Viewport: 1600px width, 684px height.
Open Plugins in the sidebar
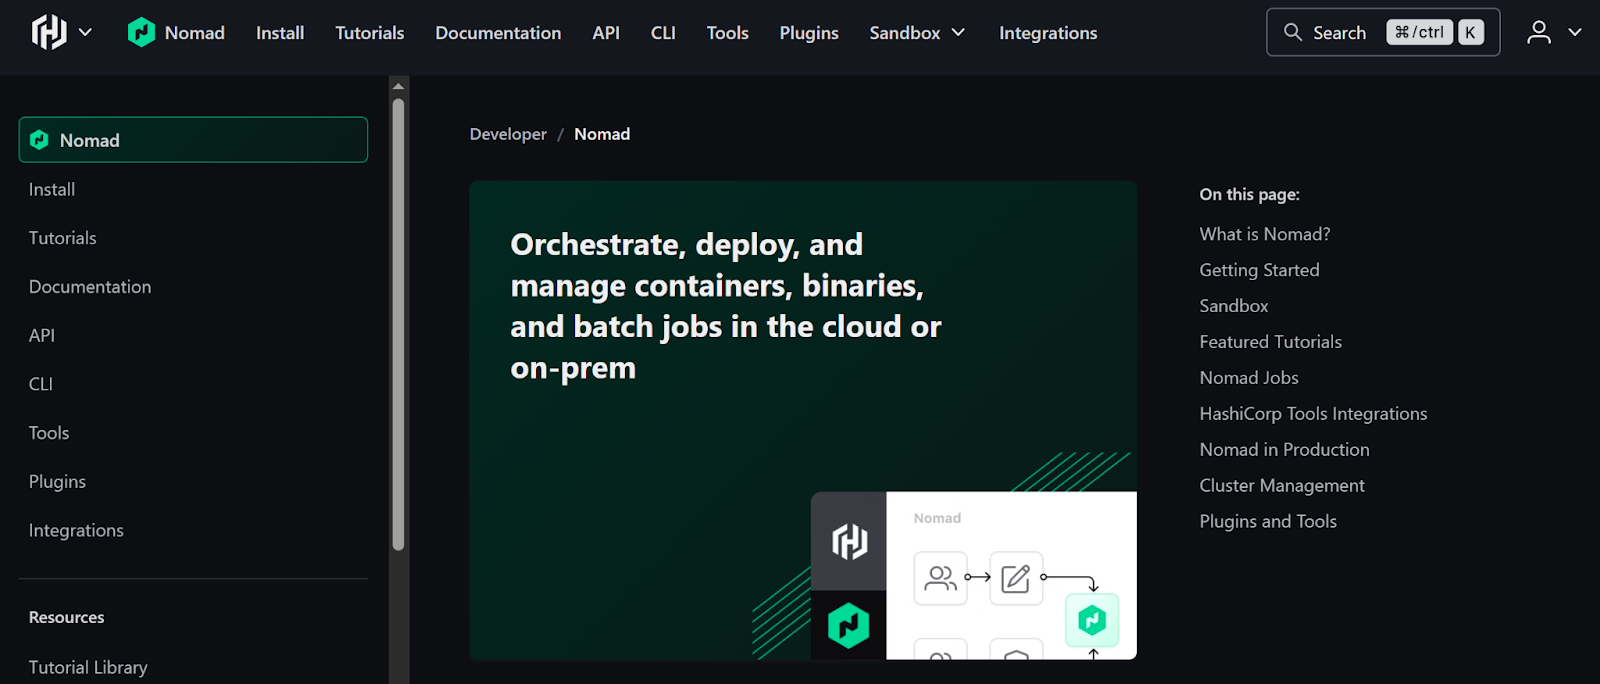57,482
